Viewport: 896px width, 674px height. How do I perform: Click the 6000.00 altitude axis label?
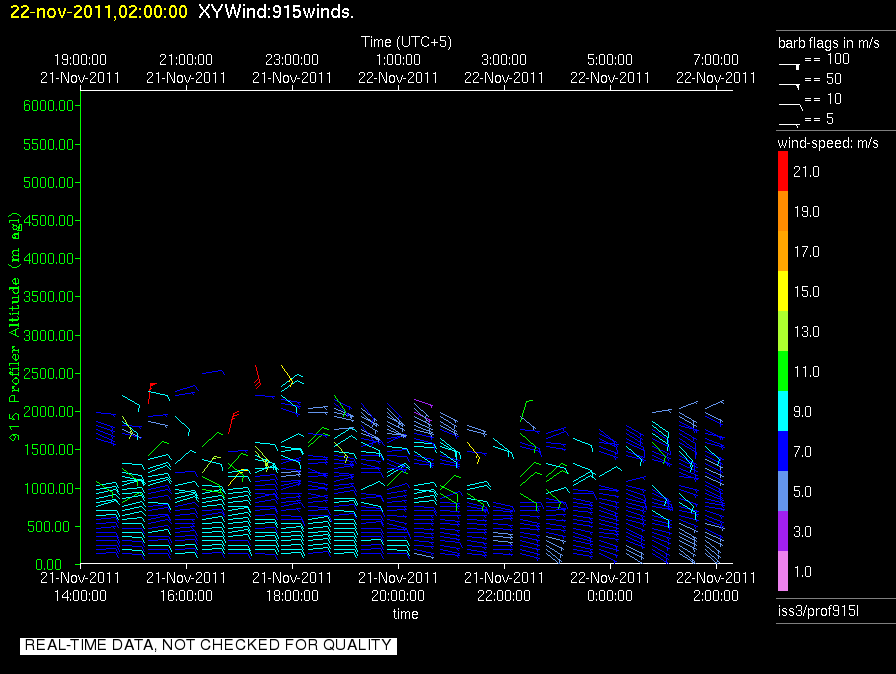click(x=49, y=106)
